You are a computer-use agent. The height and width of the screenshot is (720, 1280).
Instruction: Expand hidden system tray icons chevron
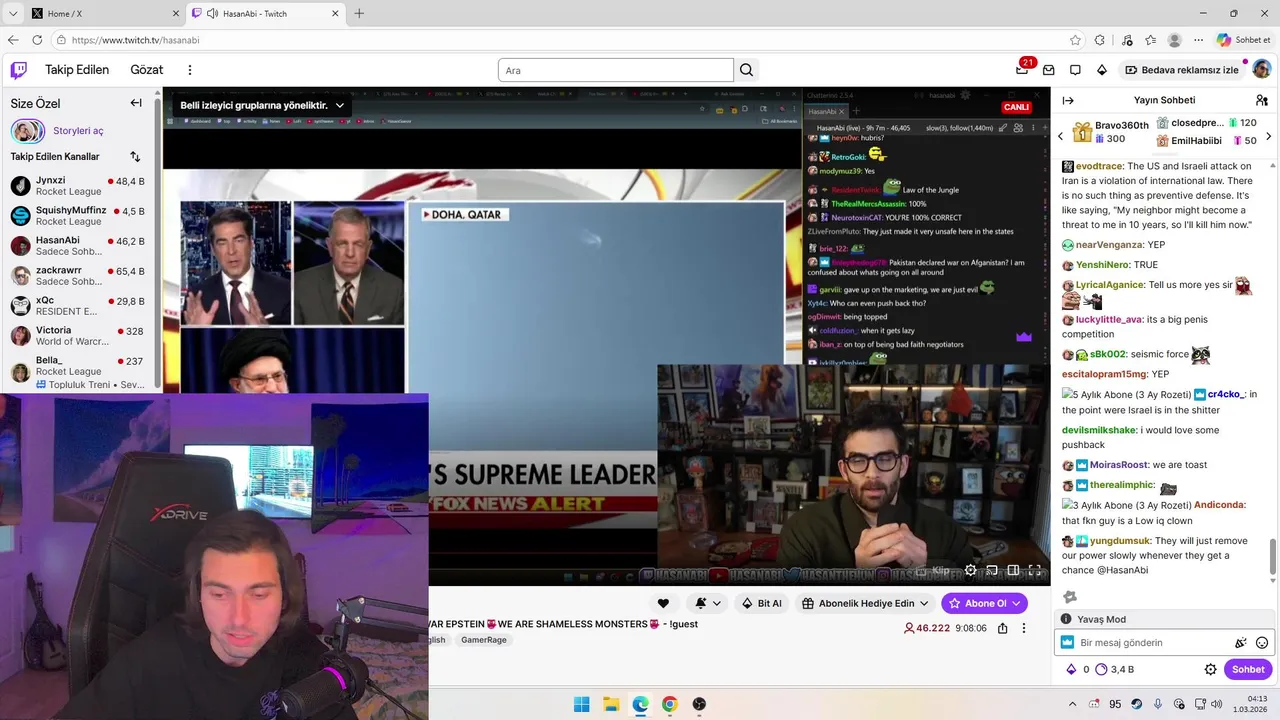pos(1073,704)
